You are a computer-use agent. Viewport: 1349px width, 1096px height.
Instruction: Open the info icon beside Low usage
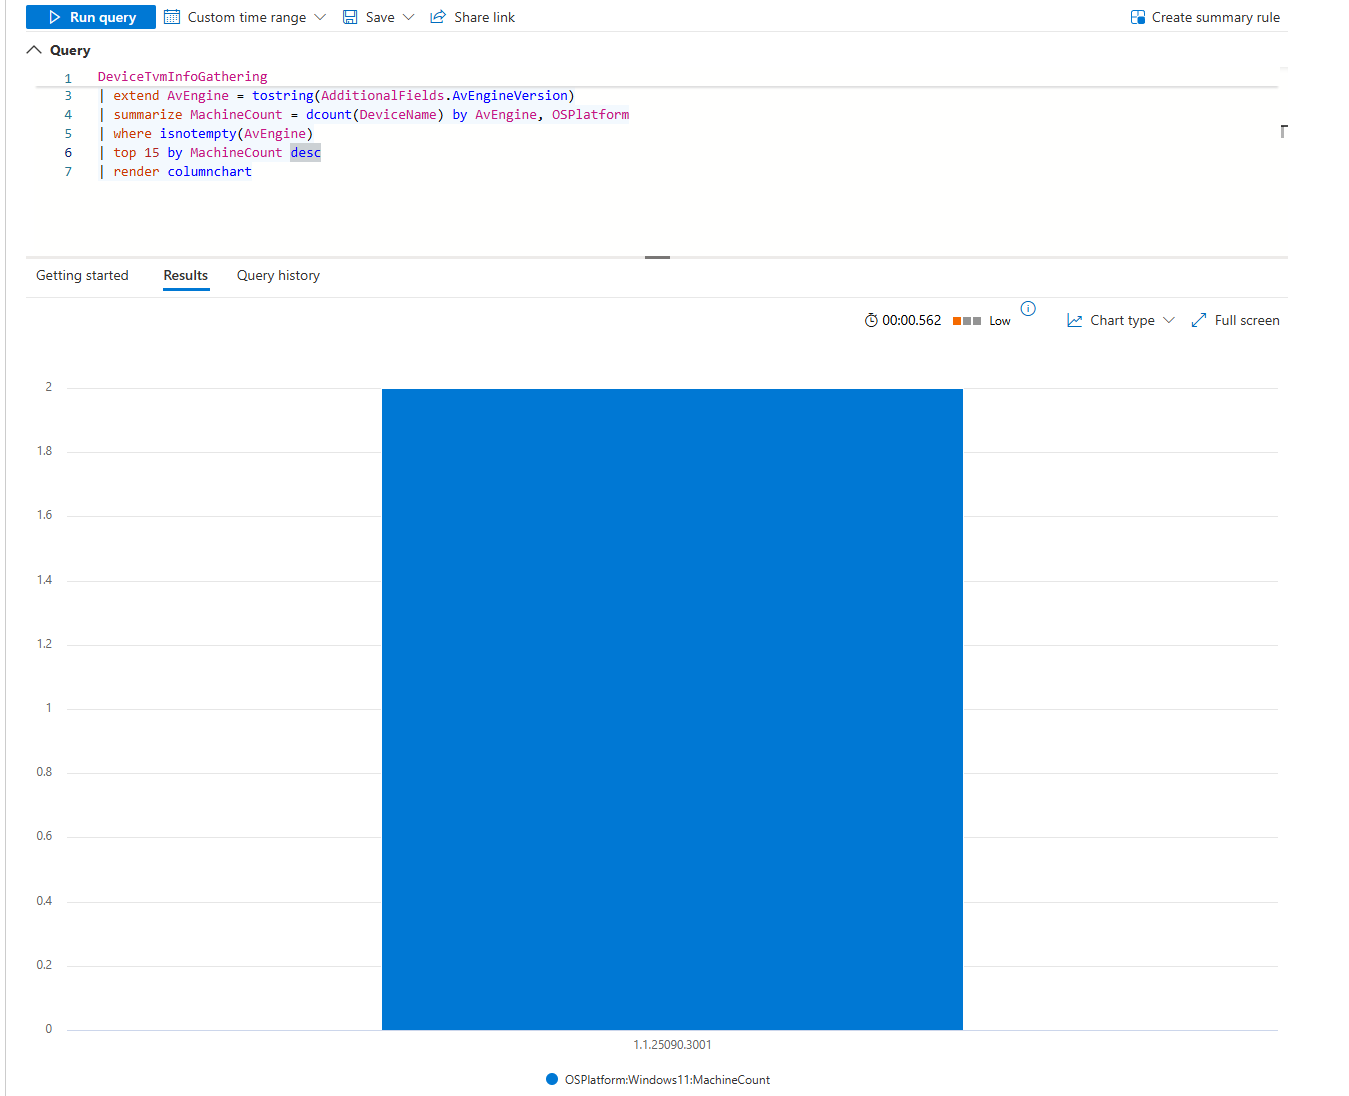click(1028, 308)
